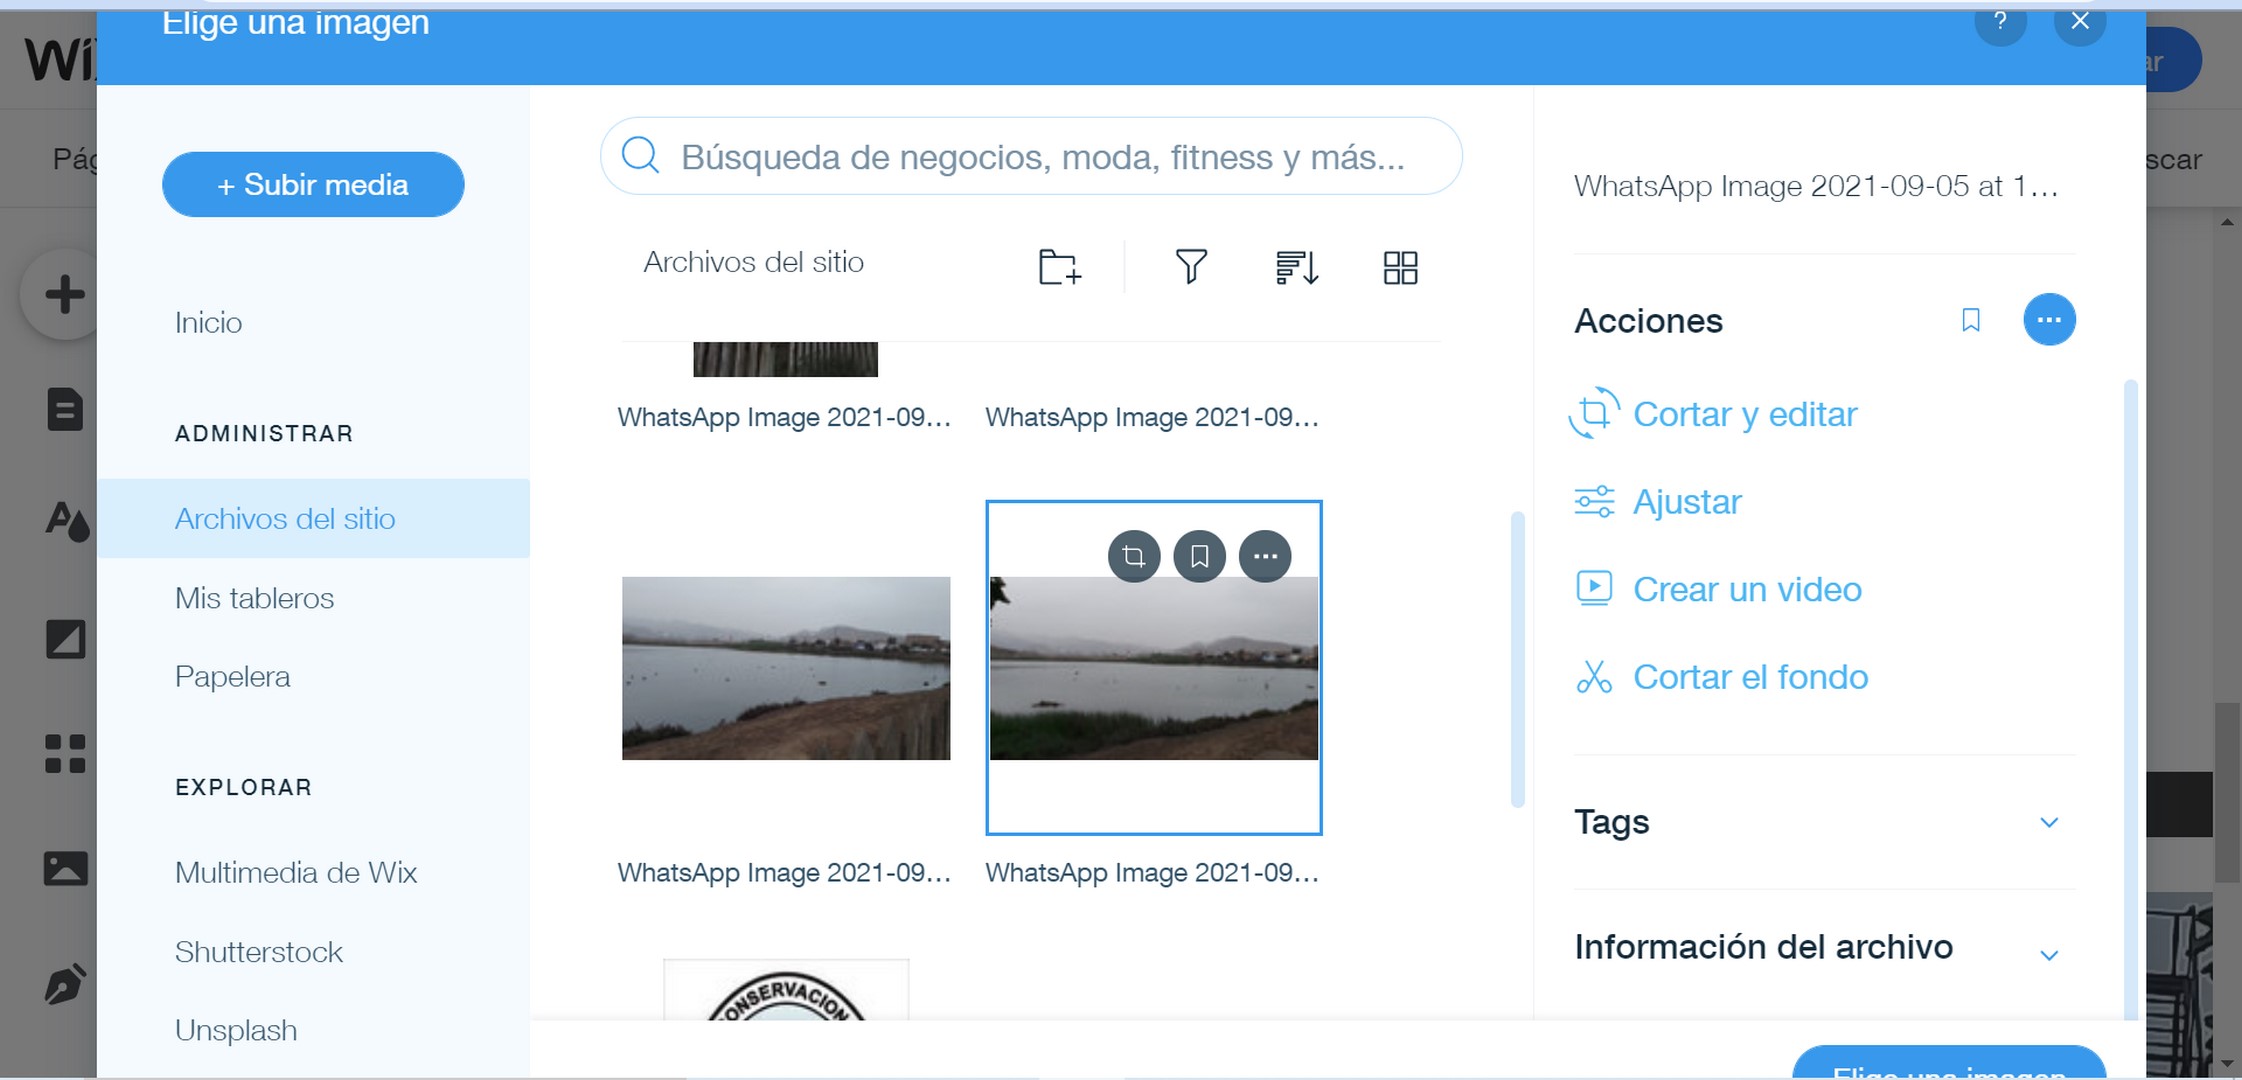Click crop icon on selected thumbnail

pyautogui.click(x=1134, y=556)
